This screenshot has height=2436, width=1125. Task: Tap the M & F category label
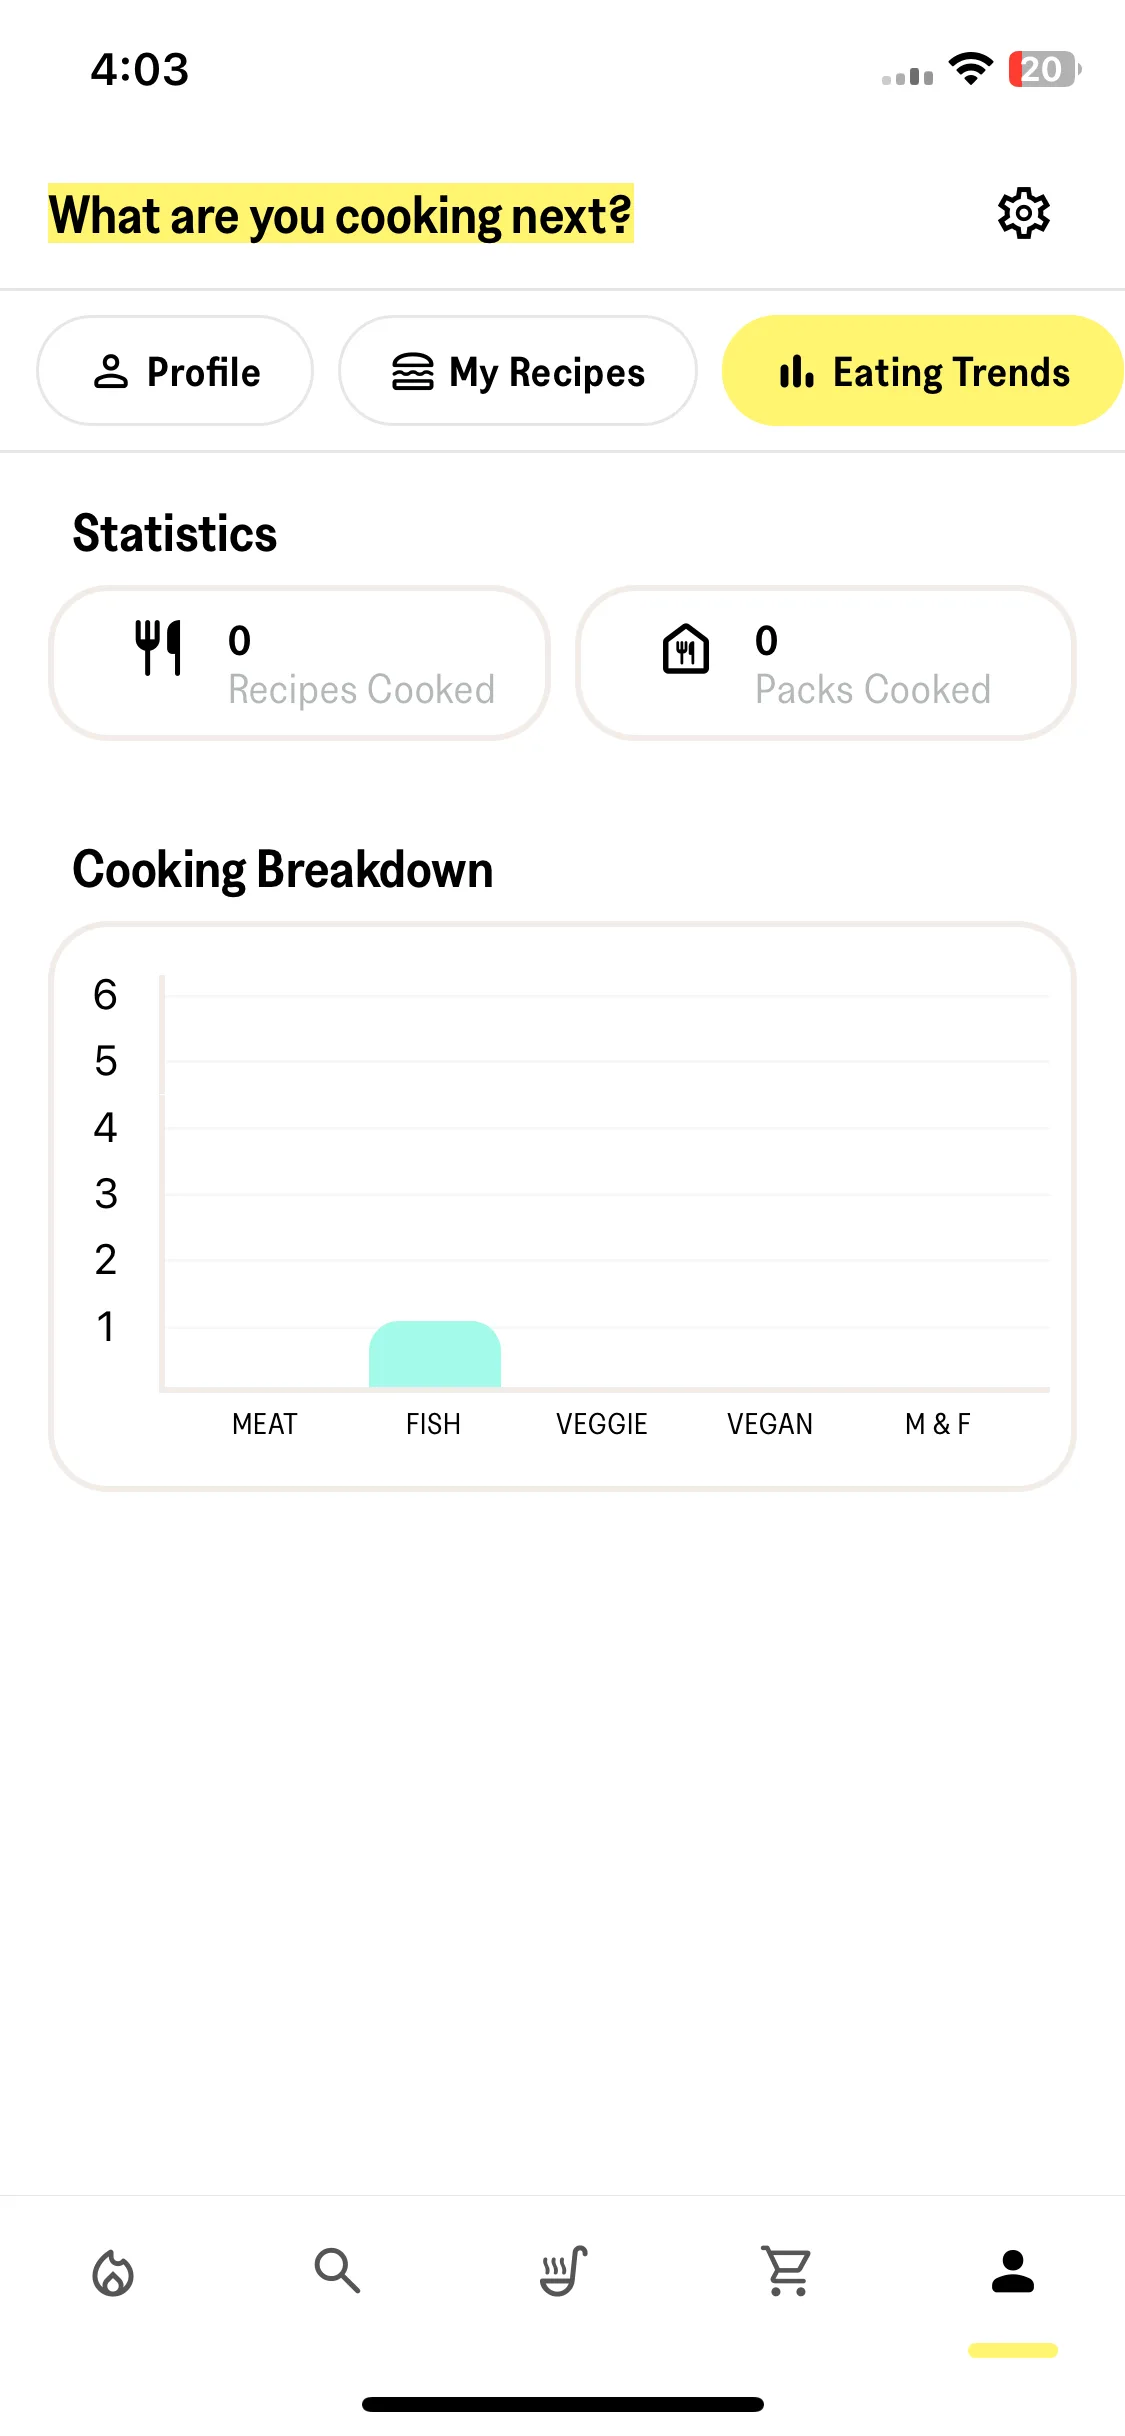tap(938, 1424)
